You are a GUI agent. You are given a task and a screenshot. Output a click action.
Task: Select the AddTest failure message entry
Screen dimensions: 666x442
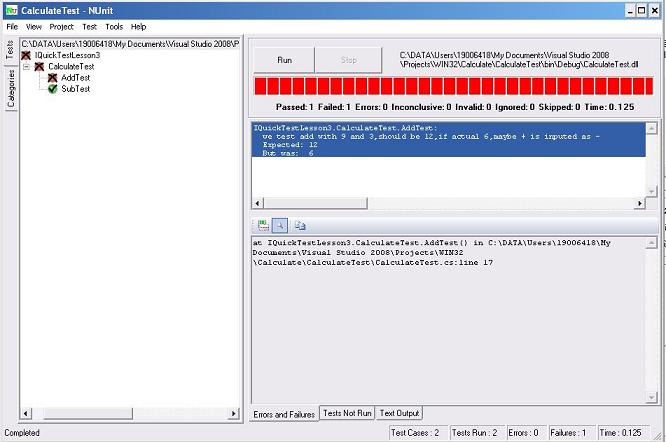(449, 140)
